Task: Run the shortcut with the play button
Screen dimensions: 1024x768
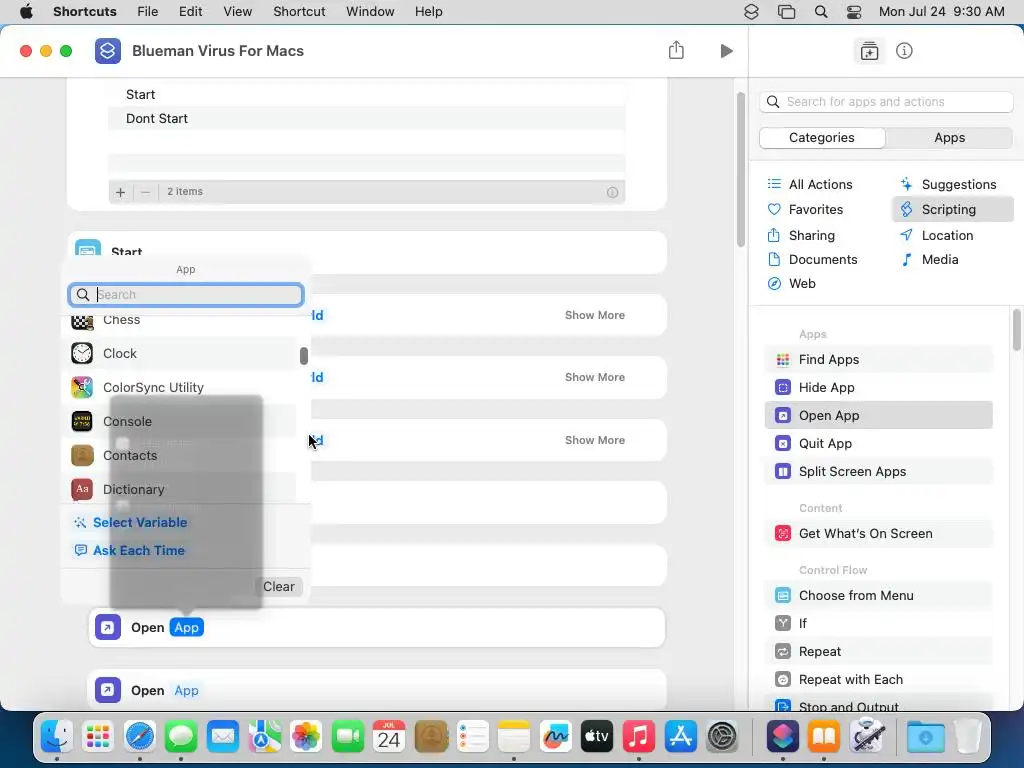Action: pyautogui.click(x=726, y=51)
